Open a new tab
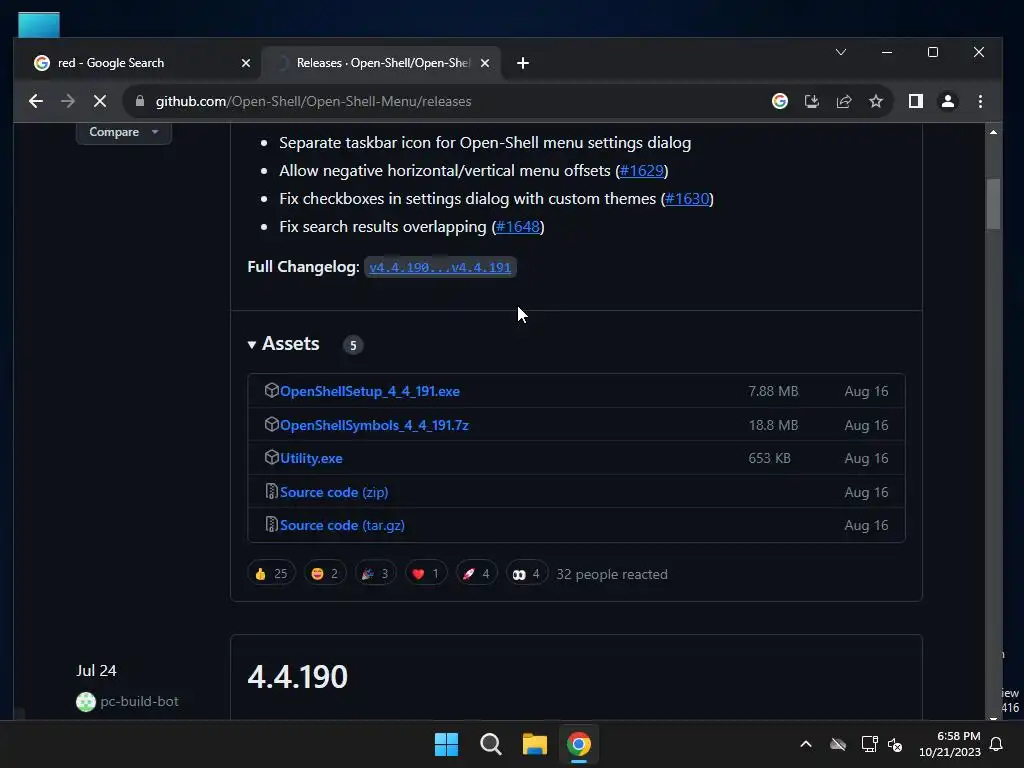1024x768 pixels. pyautogui.click(x=522, y=63)
